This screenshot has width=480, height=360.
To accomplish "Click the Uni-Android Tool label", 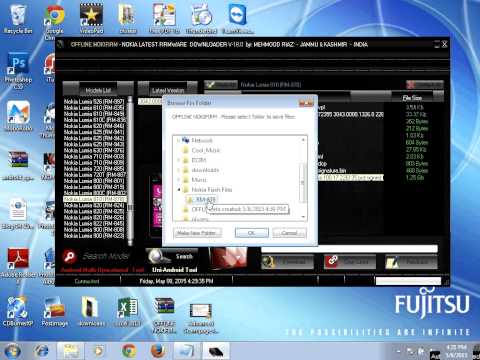I will coord(175,269).
